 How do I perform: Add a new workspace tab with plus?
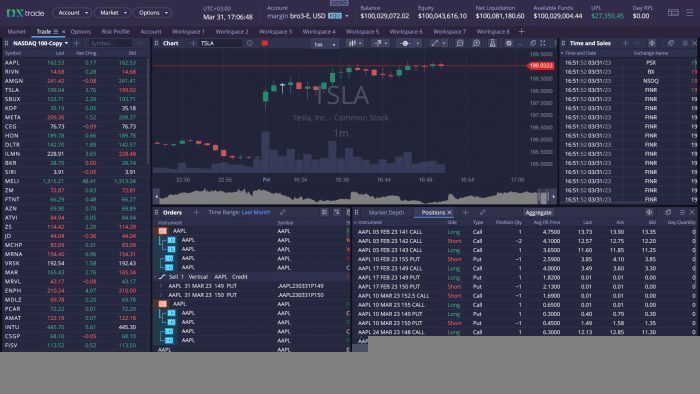coord(521,32)
